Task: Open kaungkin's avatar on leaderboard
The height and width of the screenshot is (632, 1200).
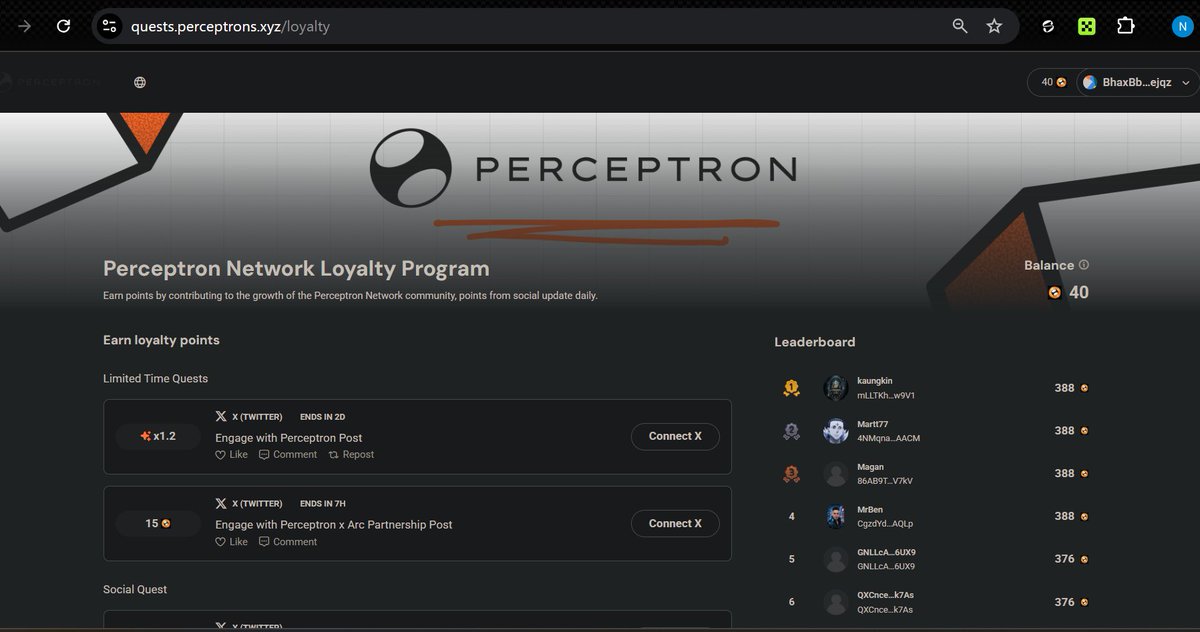Action: coord(836,388)
